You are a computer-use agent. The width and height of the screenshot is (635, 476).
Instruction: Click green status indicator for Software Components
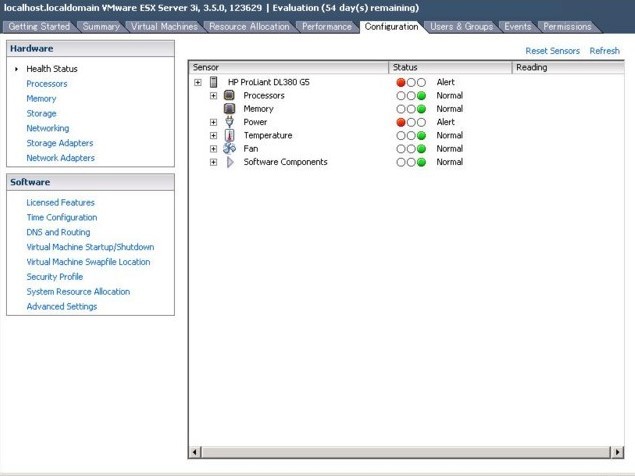421,162
